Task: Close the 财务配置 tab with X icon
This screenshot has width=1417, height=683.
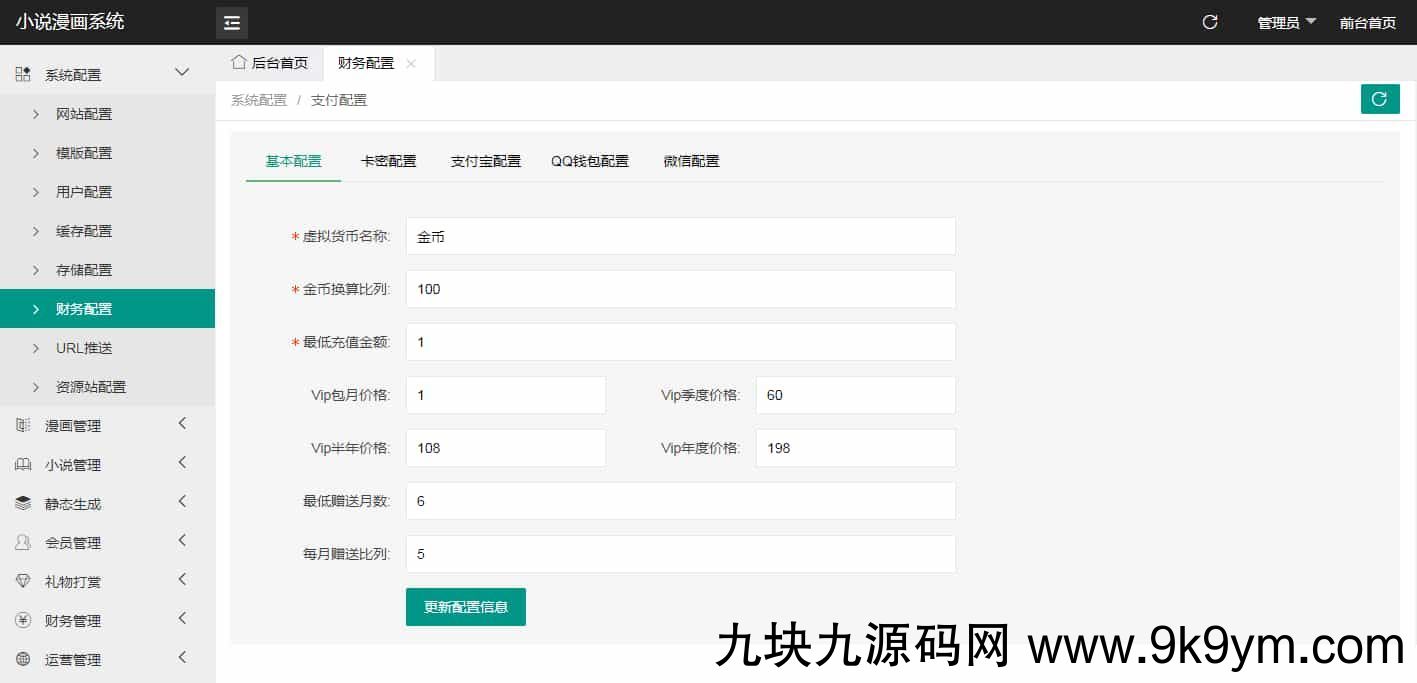Action: click(x=411, y=63)
